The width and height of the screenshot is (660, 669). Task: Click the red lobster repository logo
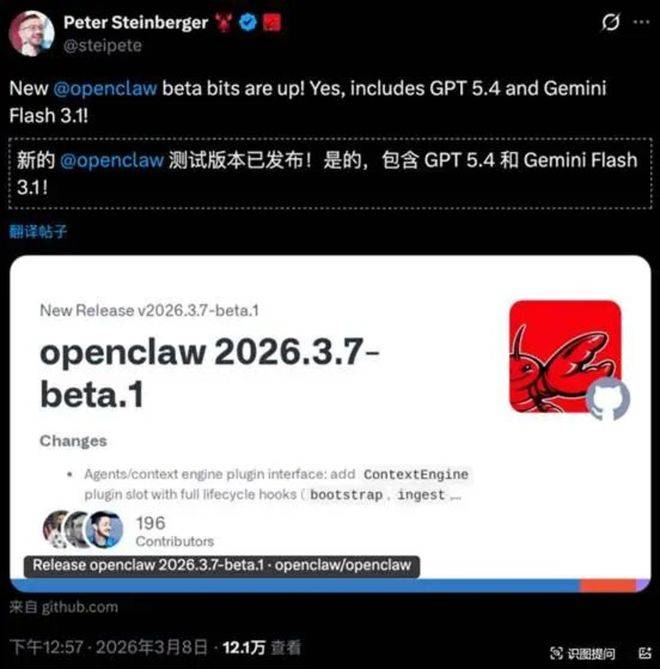(x=564, y=356)
